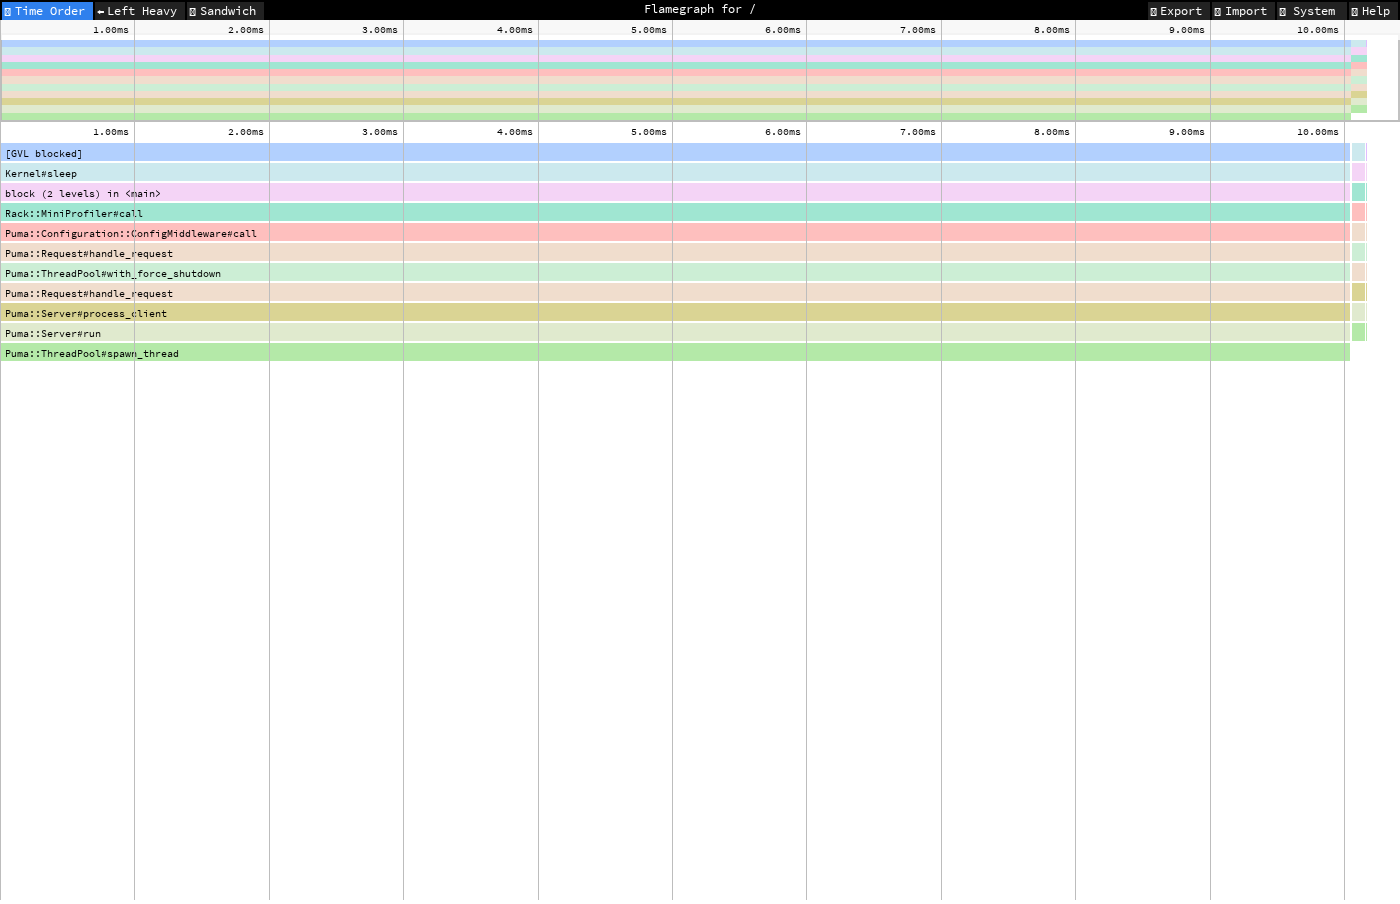Toggle Left Heavy ordering mode
The width and height of the screenshot is (1400, 904).
point(137,11)
